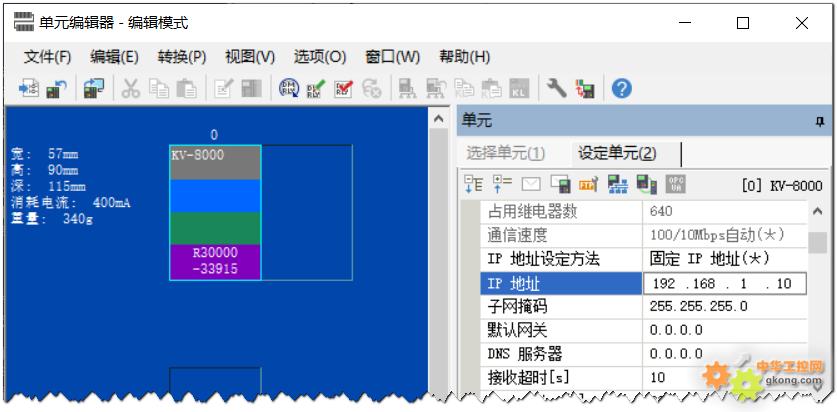This screenshot has width=837, height=412.
Task: Click the greyed K paste icon
Action: coord(492,89)
